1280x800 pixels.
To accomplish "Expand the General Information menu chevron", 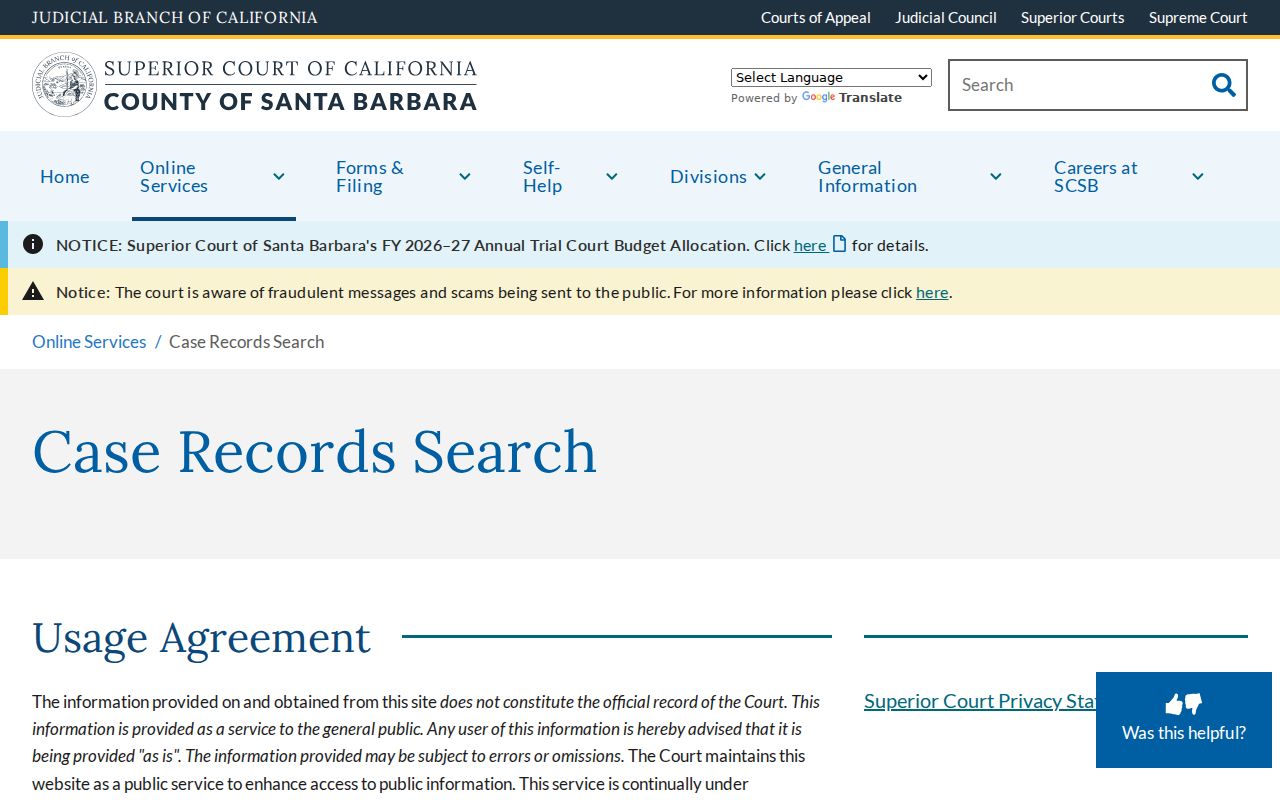I will pyautogui.click(x=996, y=177).
